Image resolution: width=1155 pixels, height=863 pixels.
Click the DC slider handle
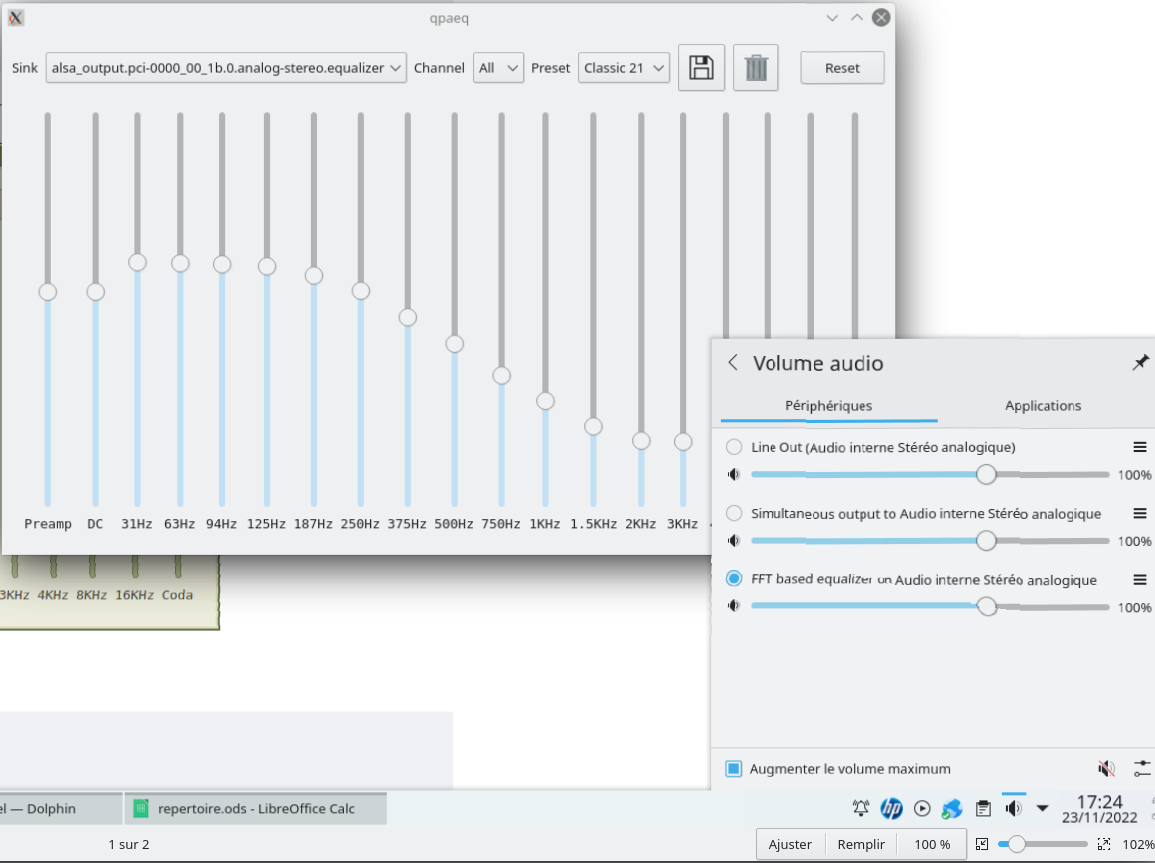[95, 292]
